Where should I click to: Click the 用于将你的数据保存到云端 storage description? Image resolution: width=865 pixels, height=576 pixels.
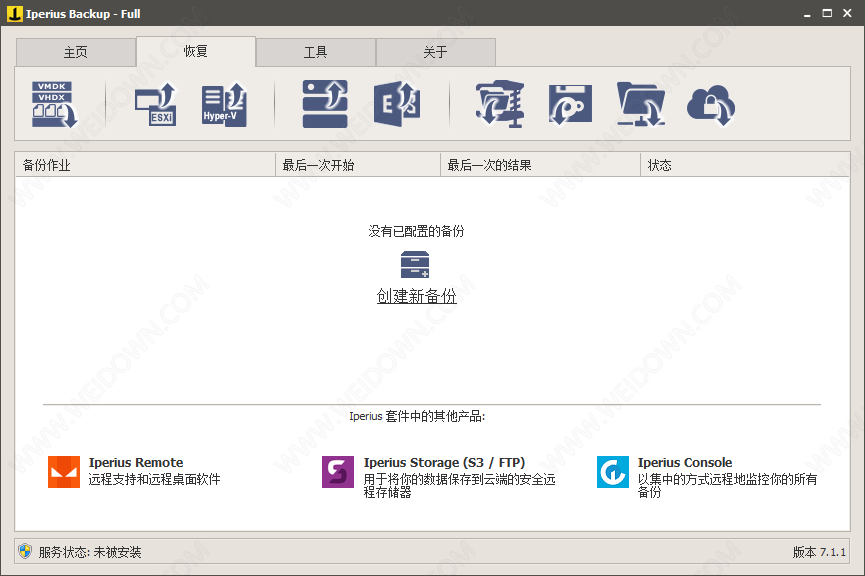[x=459, y=486]
